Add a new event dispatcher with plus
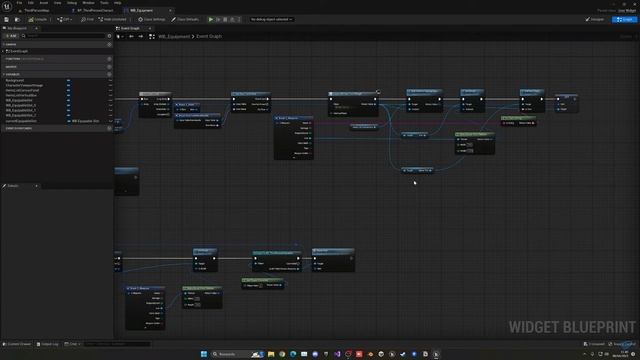640x360 pixels. (x=109, y=128)
